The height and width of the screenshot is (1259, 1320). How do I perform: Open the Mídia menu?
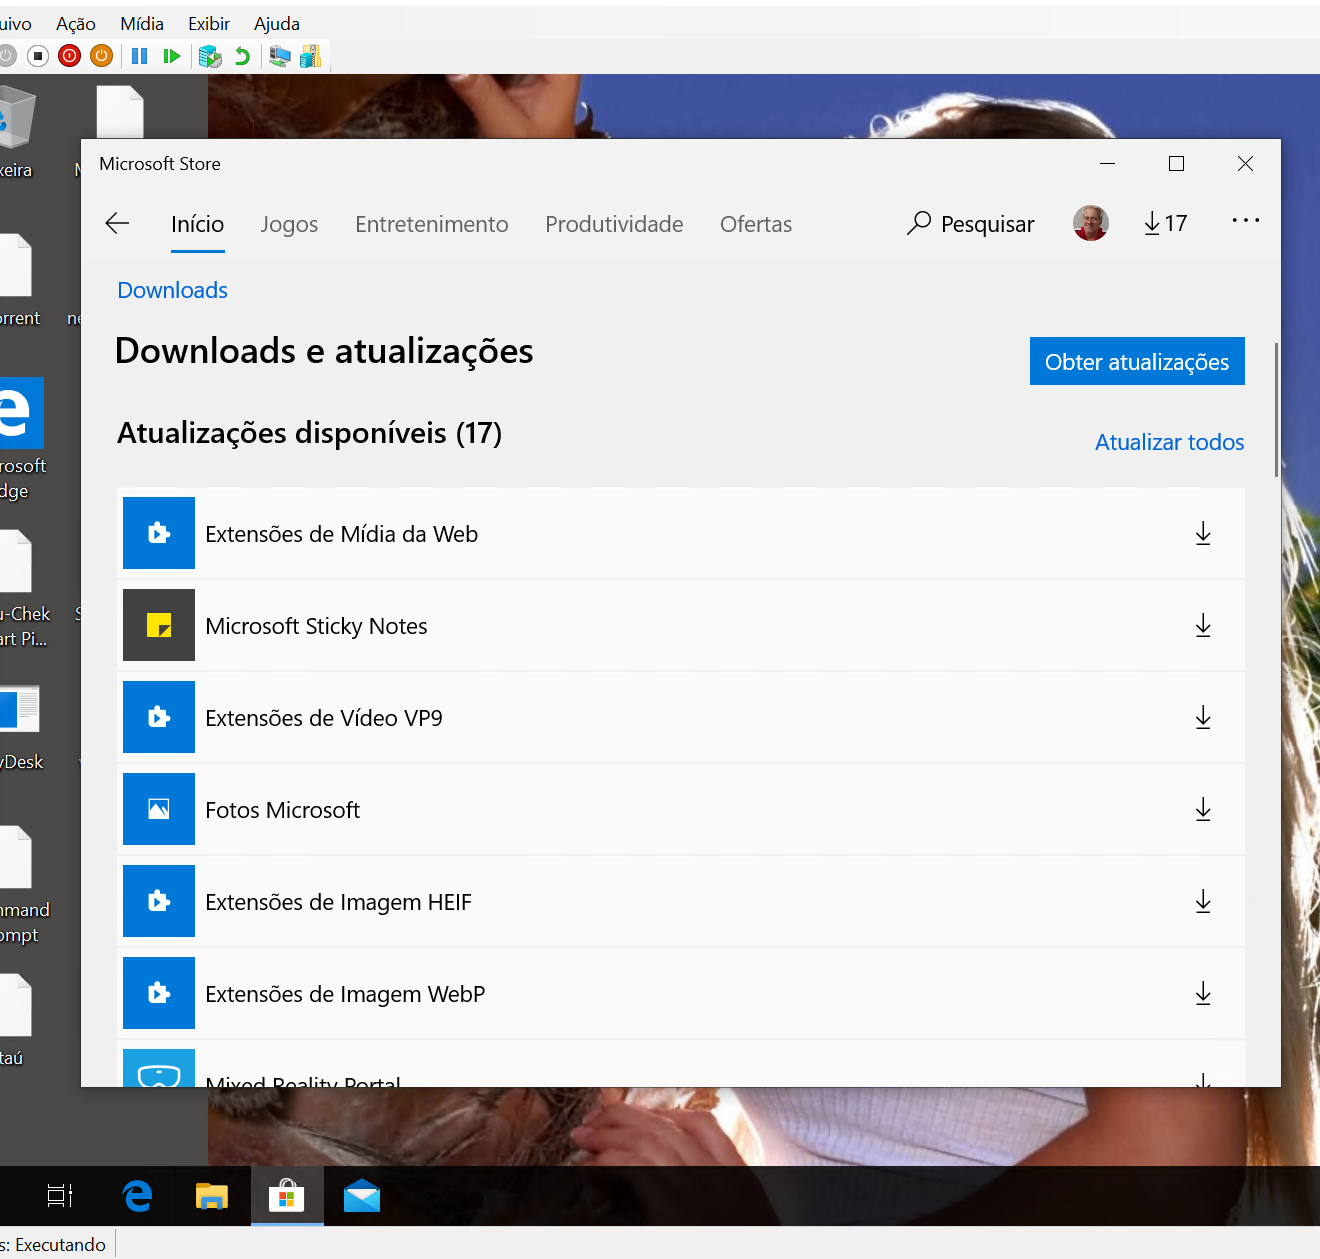142,24
